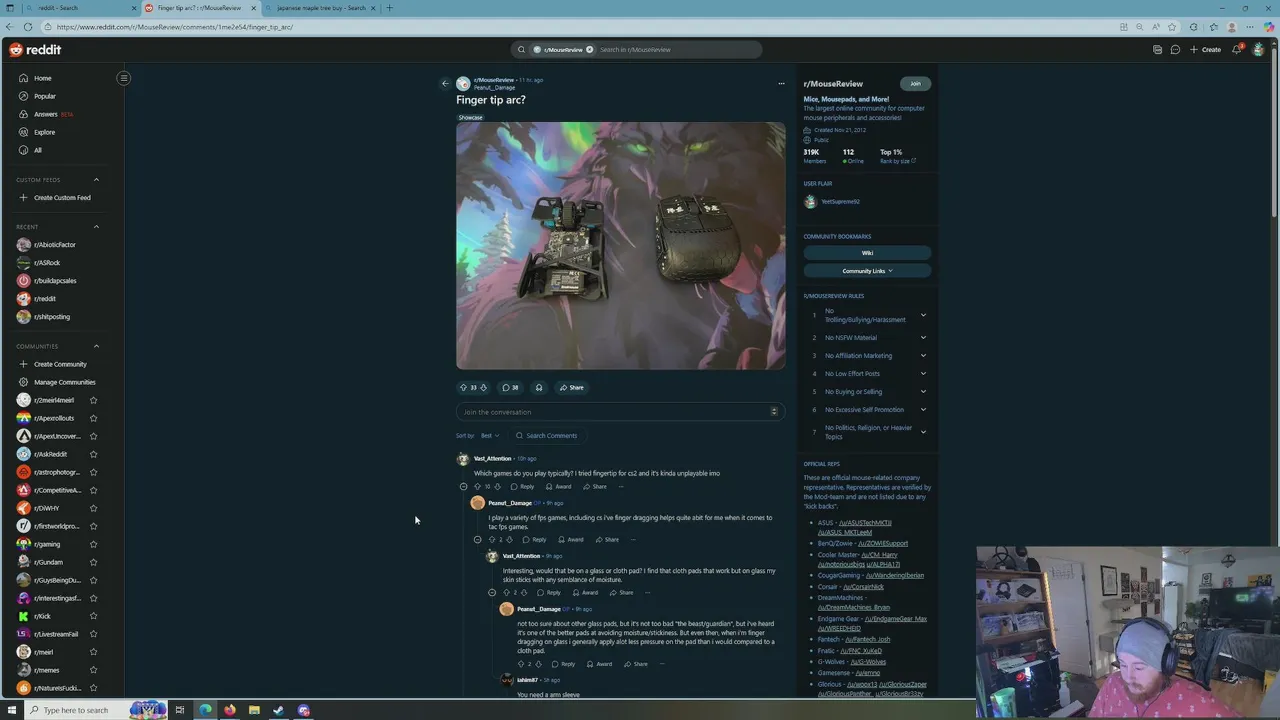Favorite r/Apexrollouts with its star
1280x720 pixels.
pyautogui.click(x=93, y=418)
